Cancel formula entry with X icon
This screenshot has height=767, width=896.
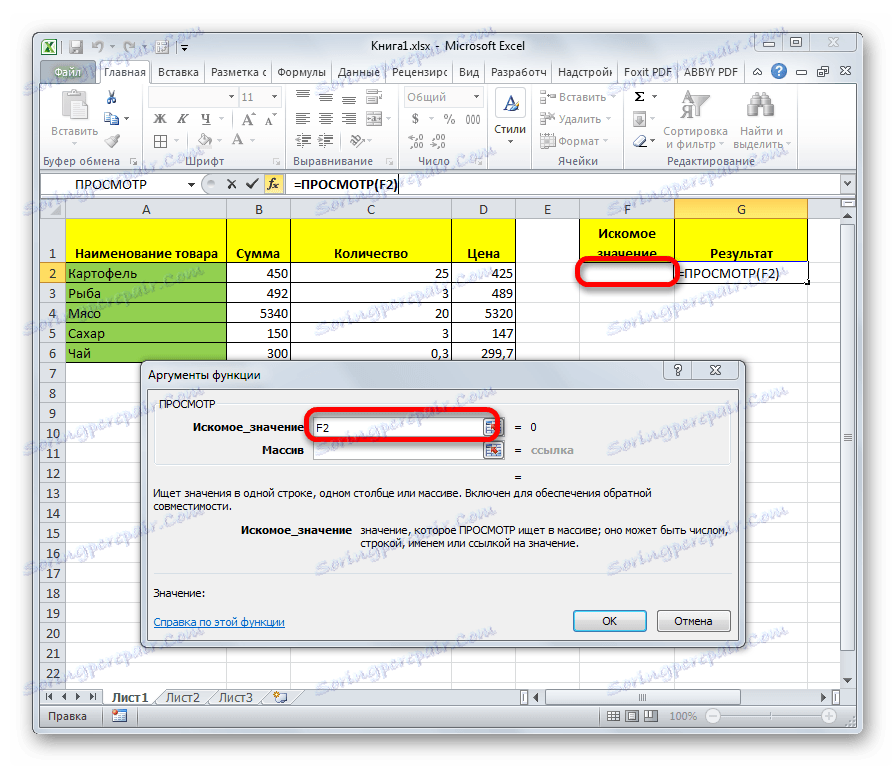[231, 184]
